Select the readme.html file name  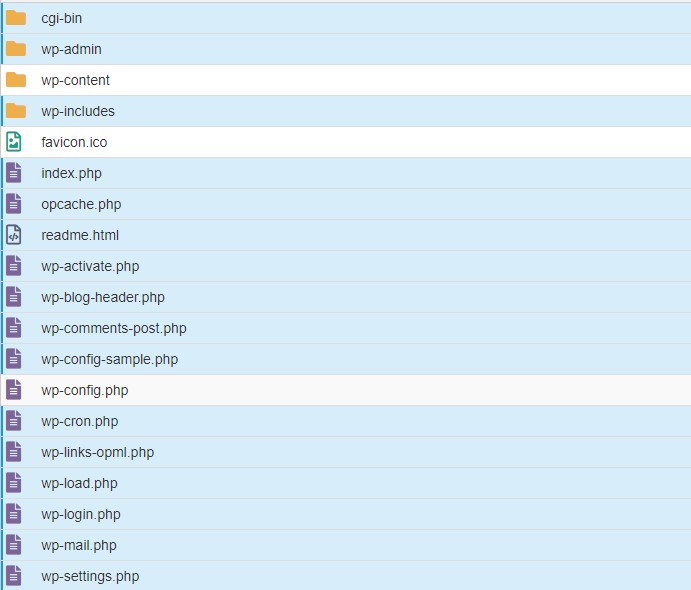[80, 235]
